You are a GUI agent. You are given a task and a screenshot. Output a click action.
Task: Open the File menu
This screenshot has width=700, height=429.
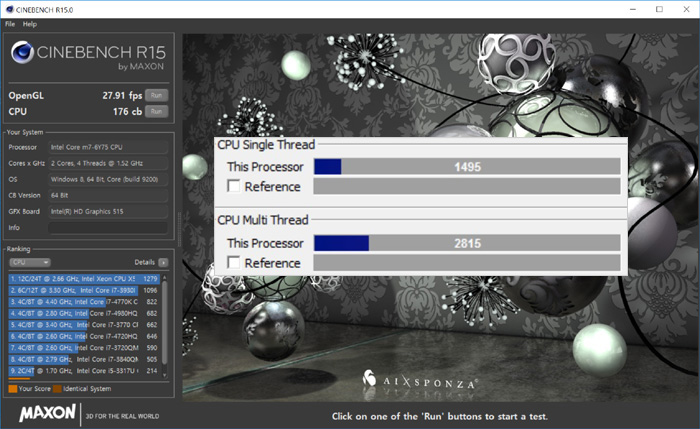(x=10, y=24)
